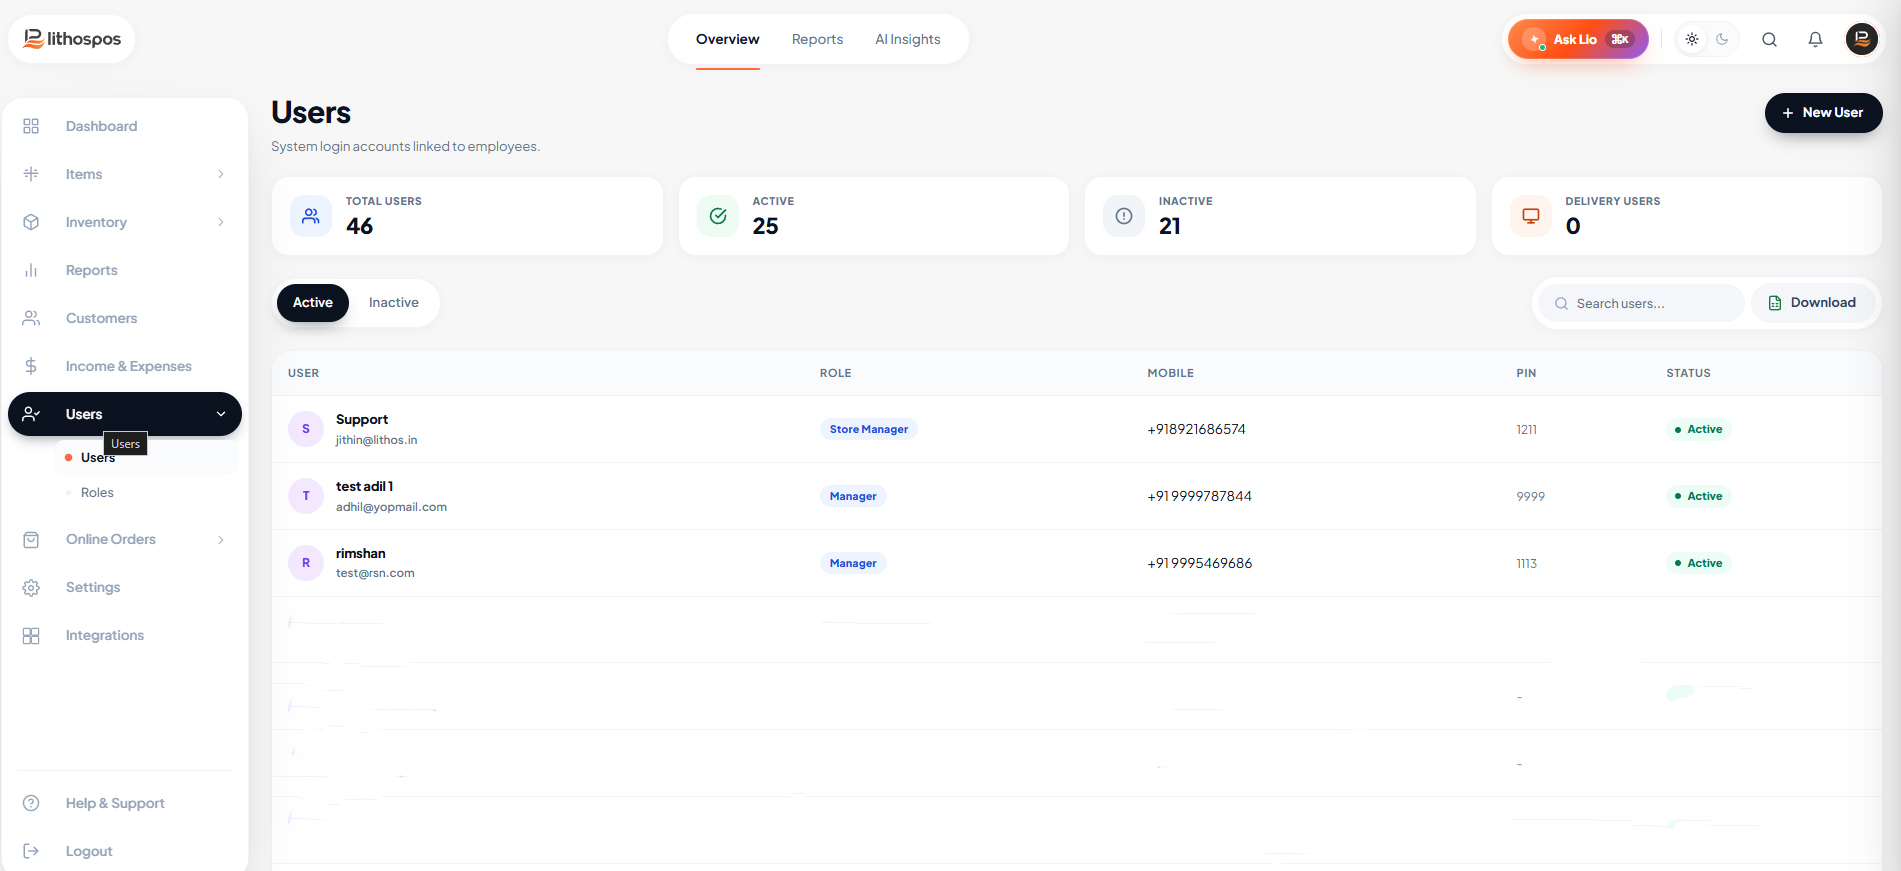This screenshot has width=1901, height=871.
Task: Expand the Items submenu chevron
Action: [221, 174]
